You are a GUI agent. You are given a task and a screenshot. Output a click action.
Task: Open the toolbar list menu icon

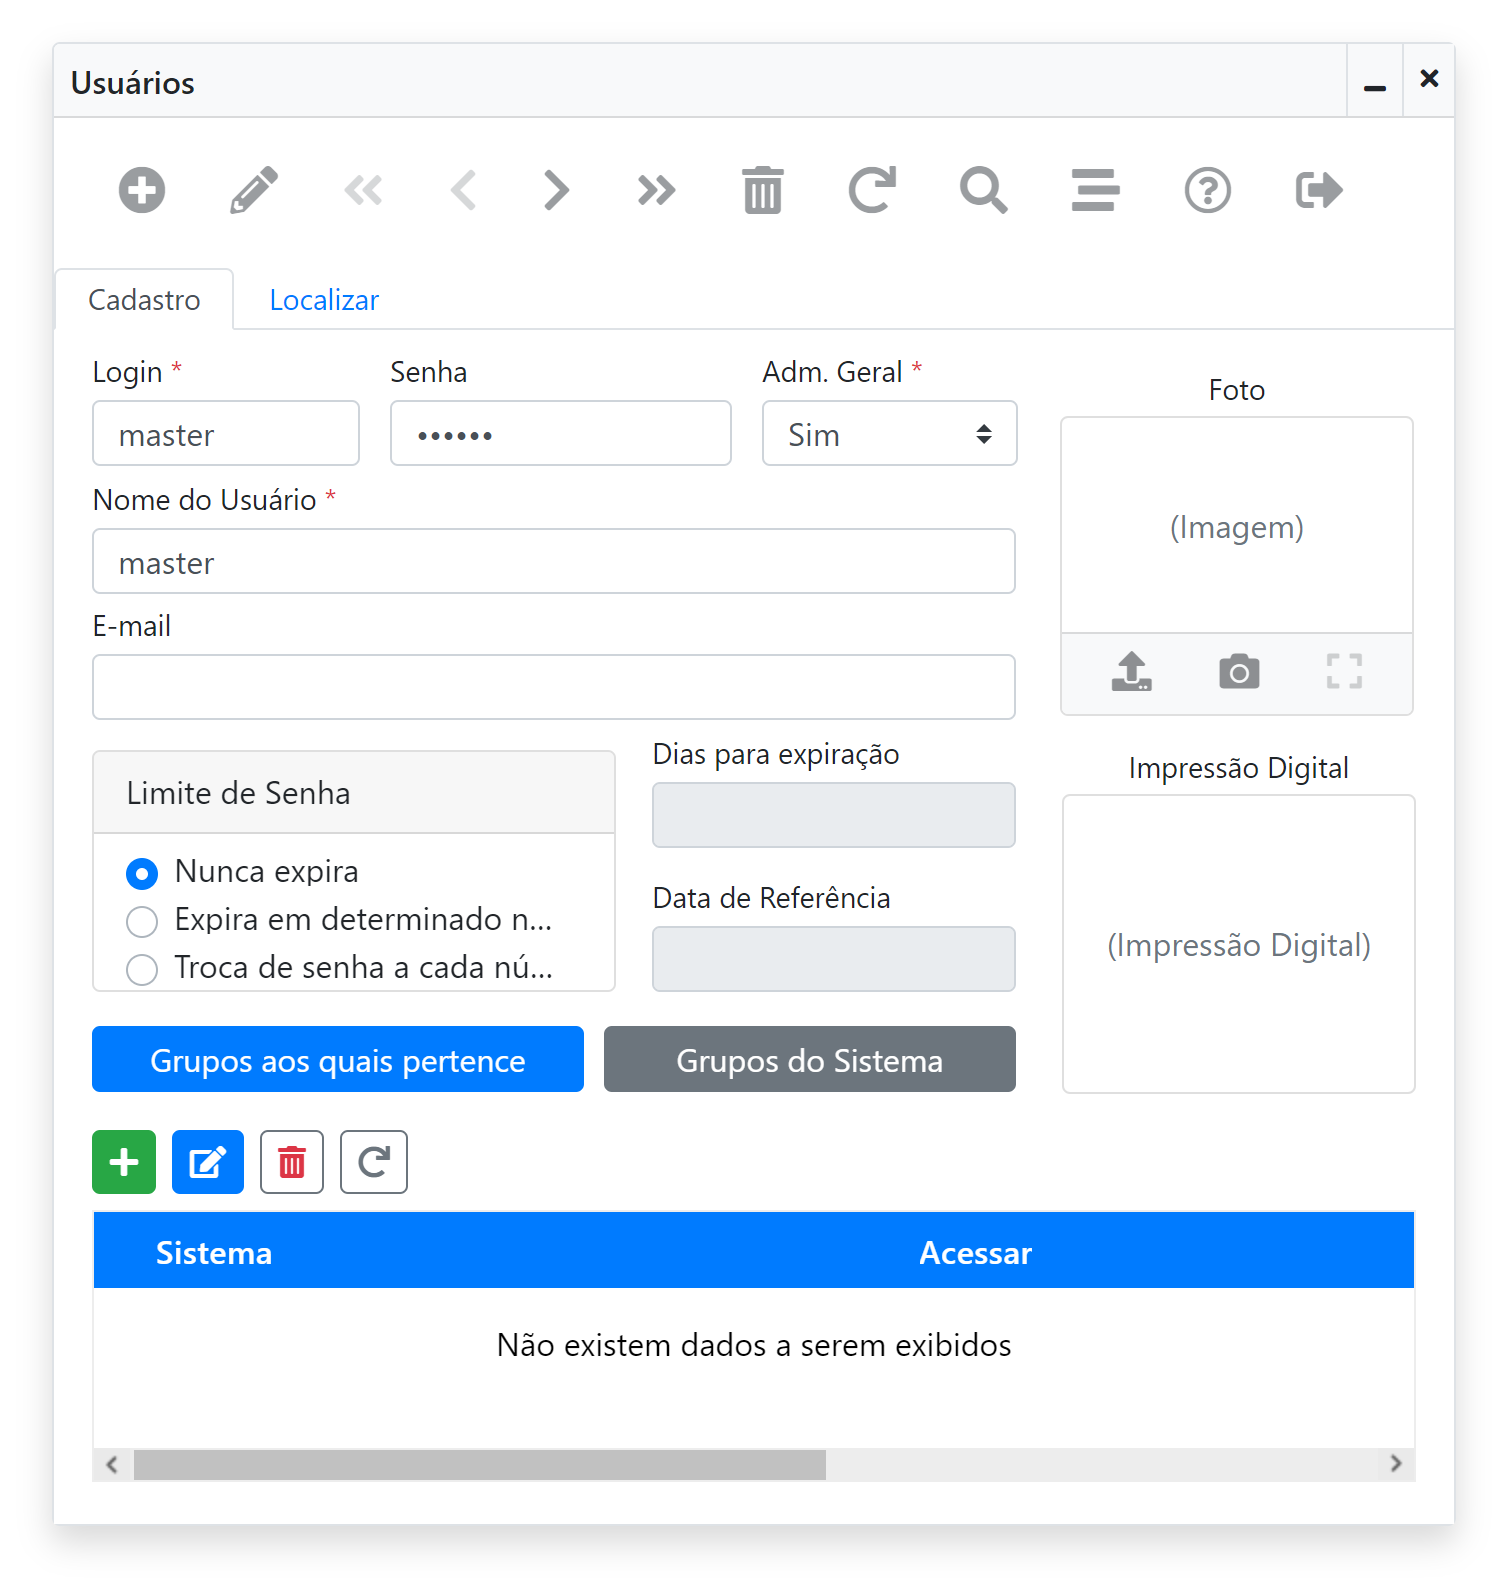(1095, 190)
